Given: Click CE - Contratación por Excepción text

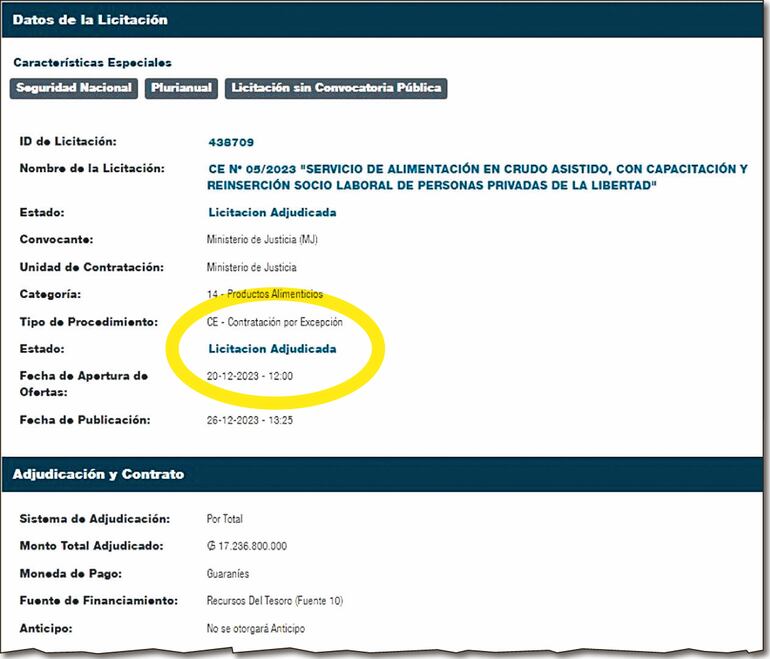Looking at the screenshot, I should click(x=274, y=322).
